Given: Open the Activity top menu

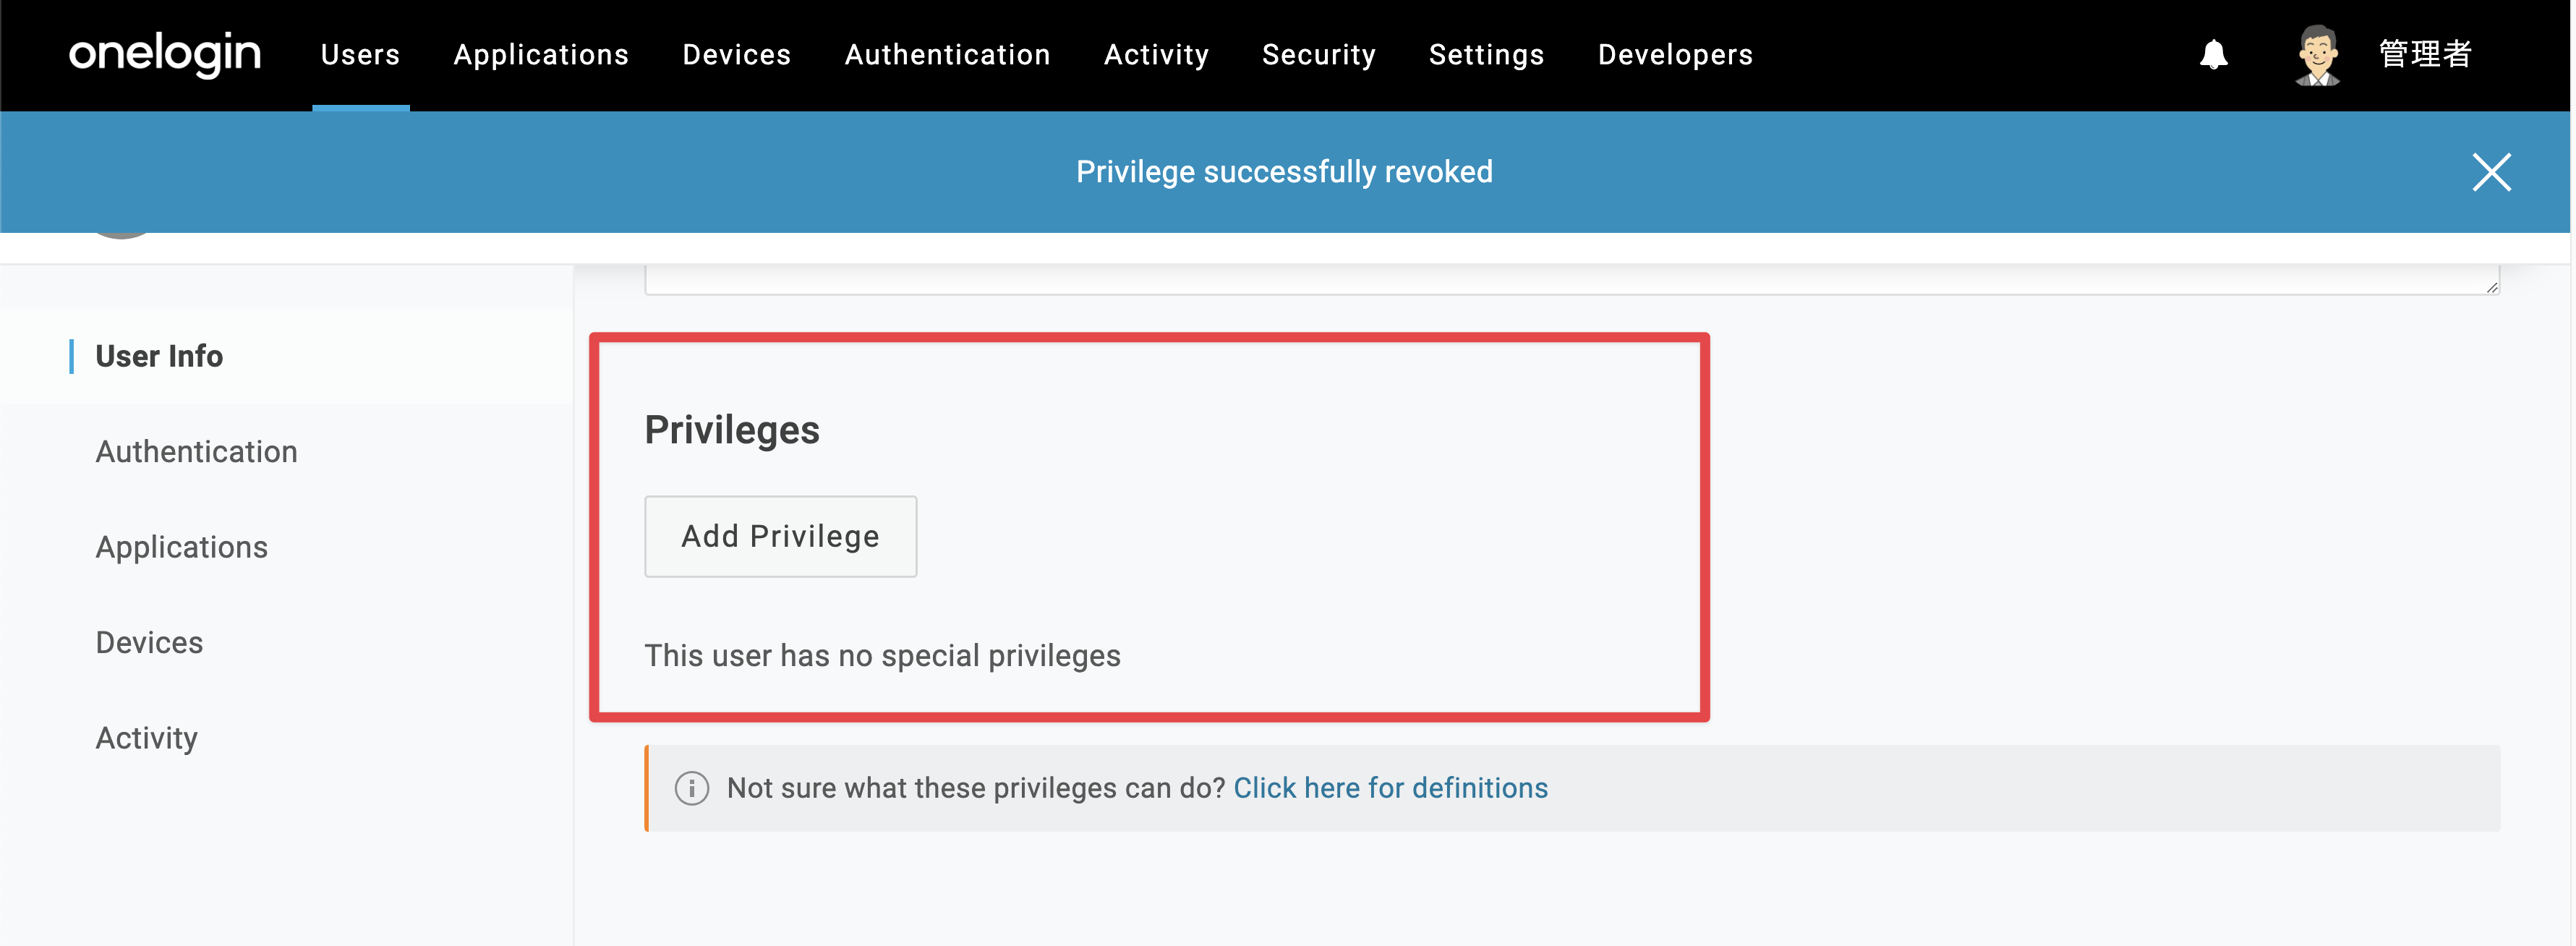Looking at the screenshot, I should tap(1157, 55).
